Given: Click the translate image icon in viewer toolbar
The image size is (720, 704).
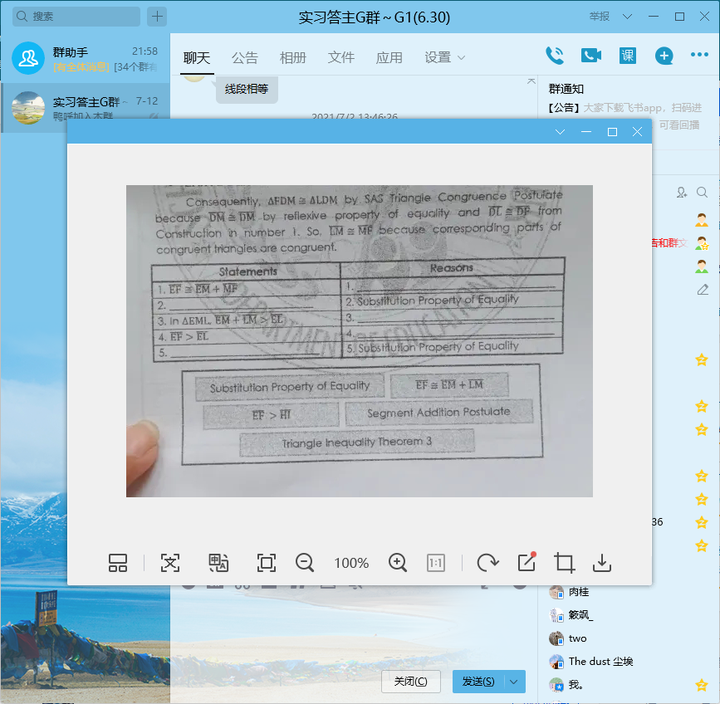Looking at the screenshot, I should click(218, 563).
